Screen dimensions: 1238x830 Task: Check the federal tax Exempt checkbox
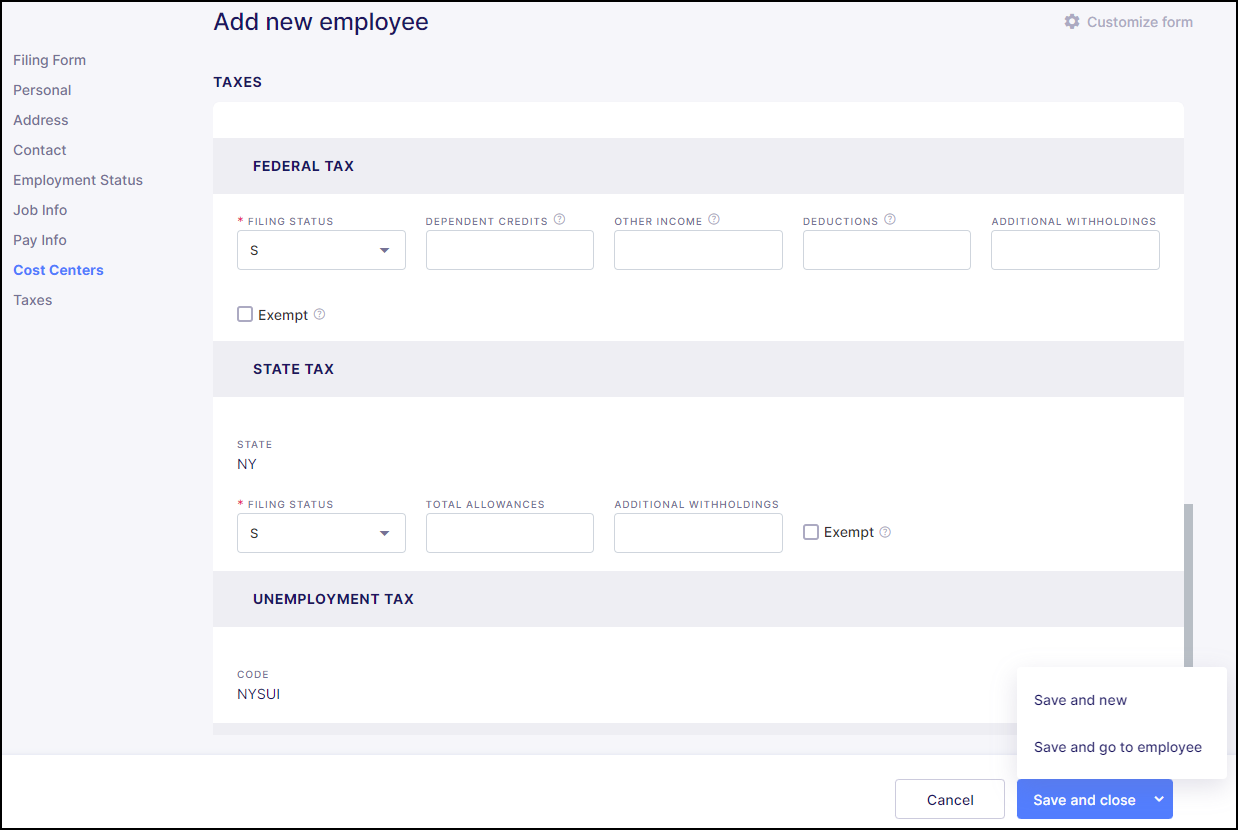(x=245, y=315)
